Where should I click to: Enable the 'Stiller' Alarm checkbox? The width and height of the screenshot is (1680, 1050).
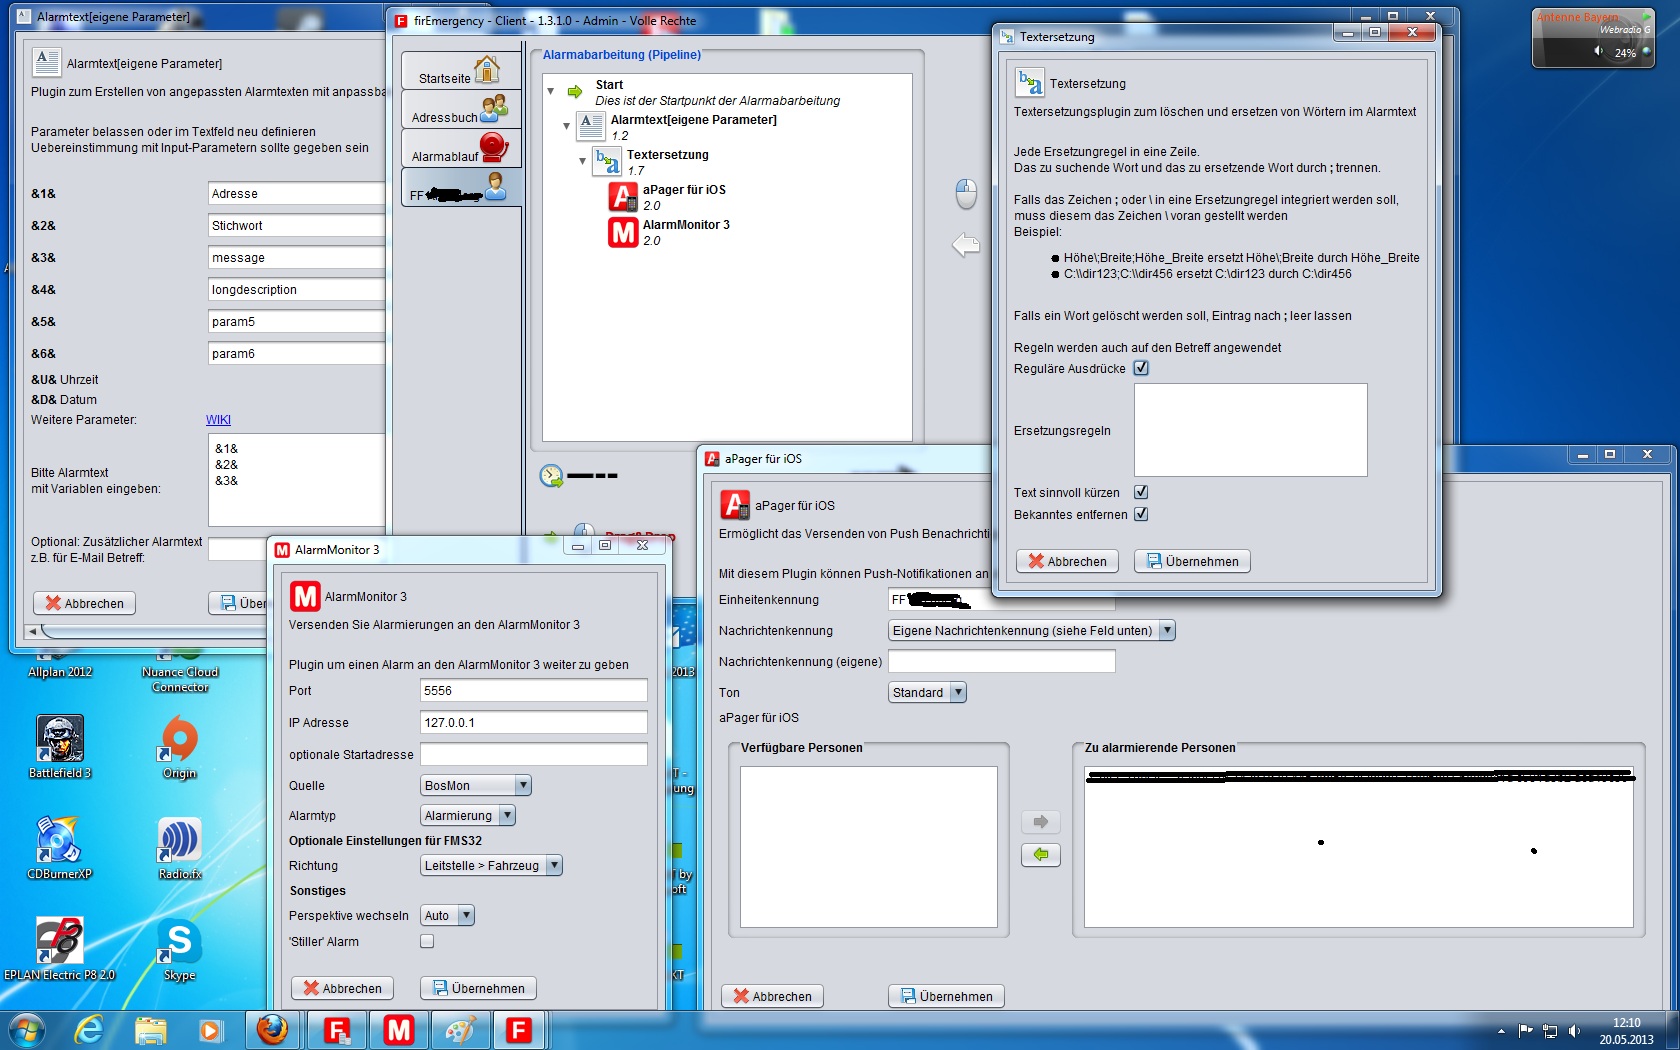click(x=427, y=941)
